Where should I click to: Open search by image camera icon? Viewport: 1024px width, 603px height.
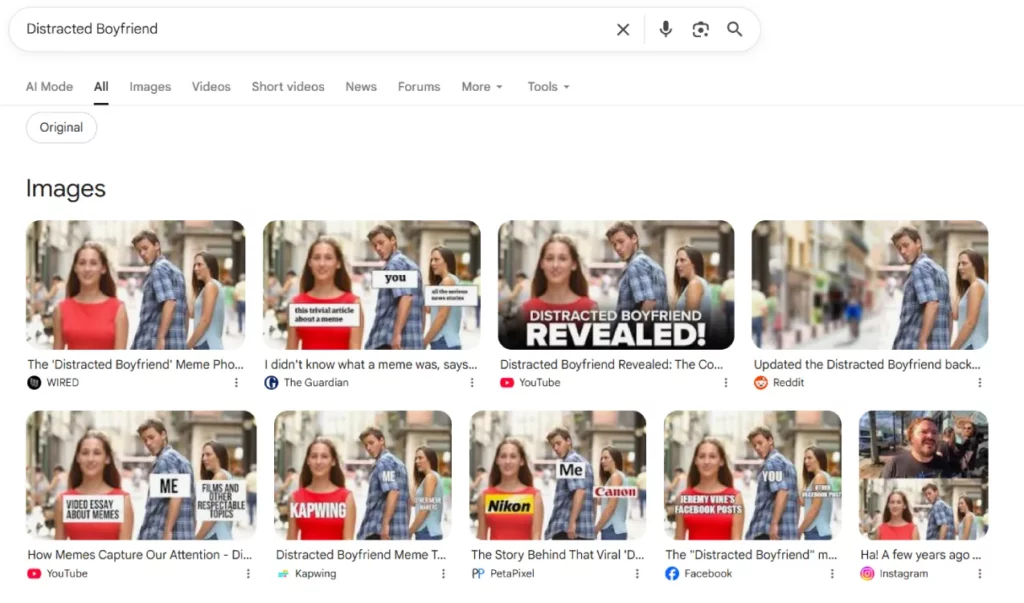(x=700, y=29)
